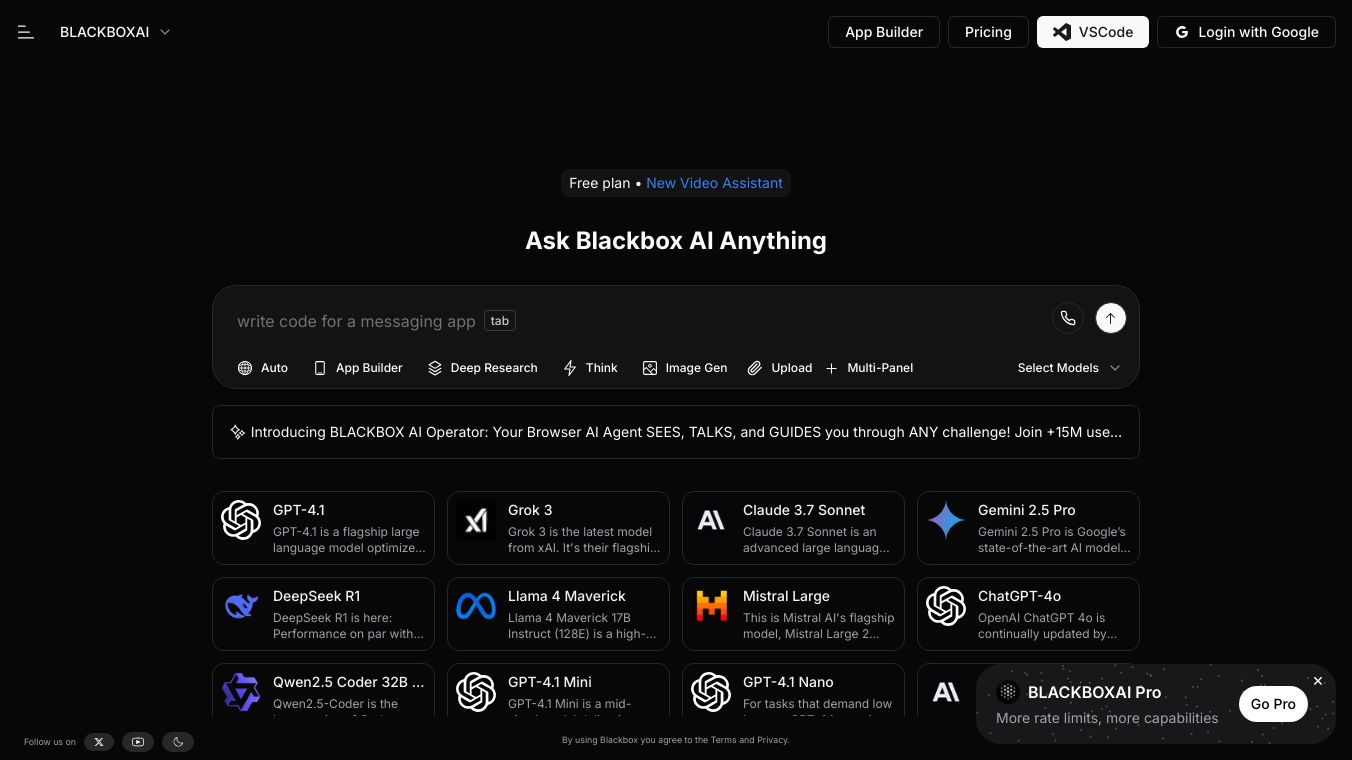
Task: Open App Builder in top navigation
Action: [883, 32]
